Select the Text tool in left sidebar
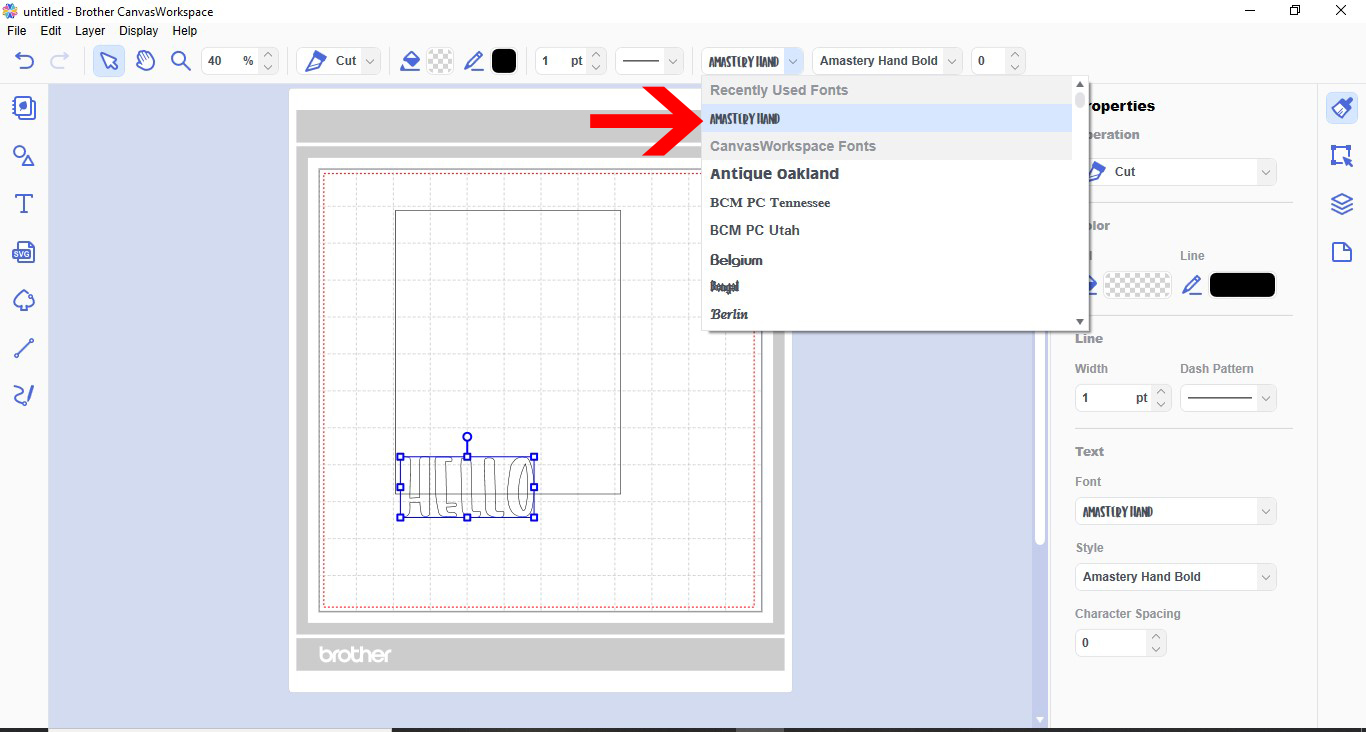Viewport: 1366px width, 732px height. (x=24, y=204)
